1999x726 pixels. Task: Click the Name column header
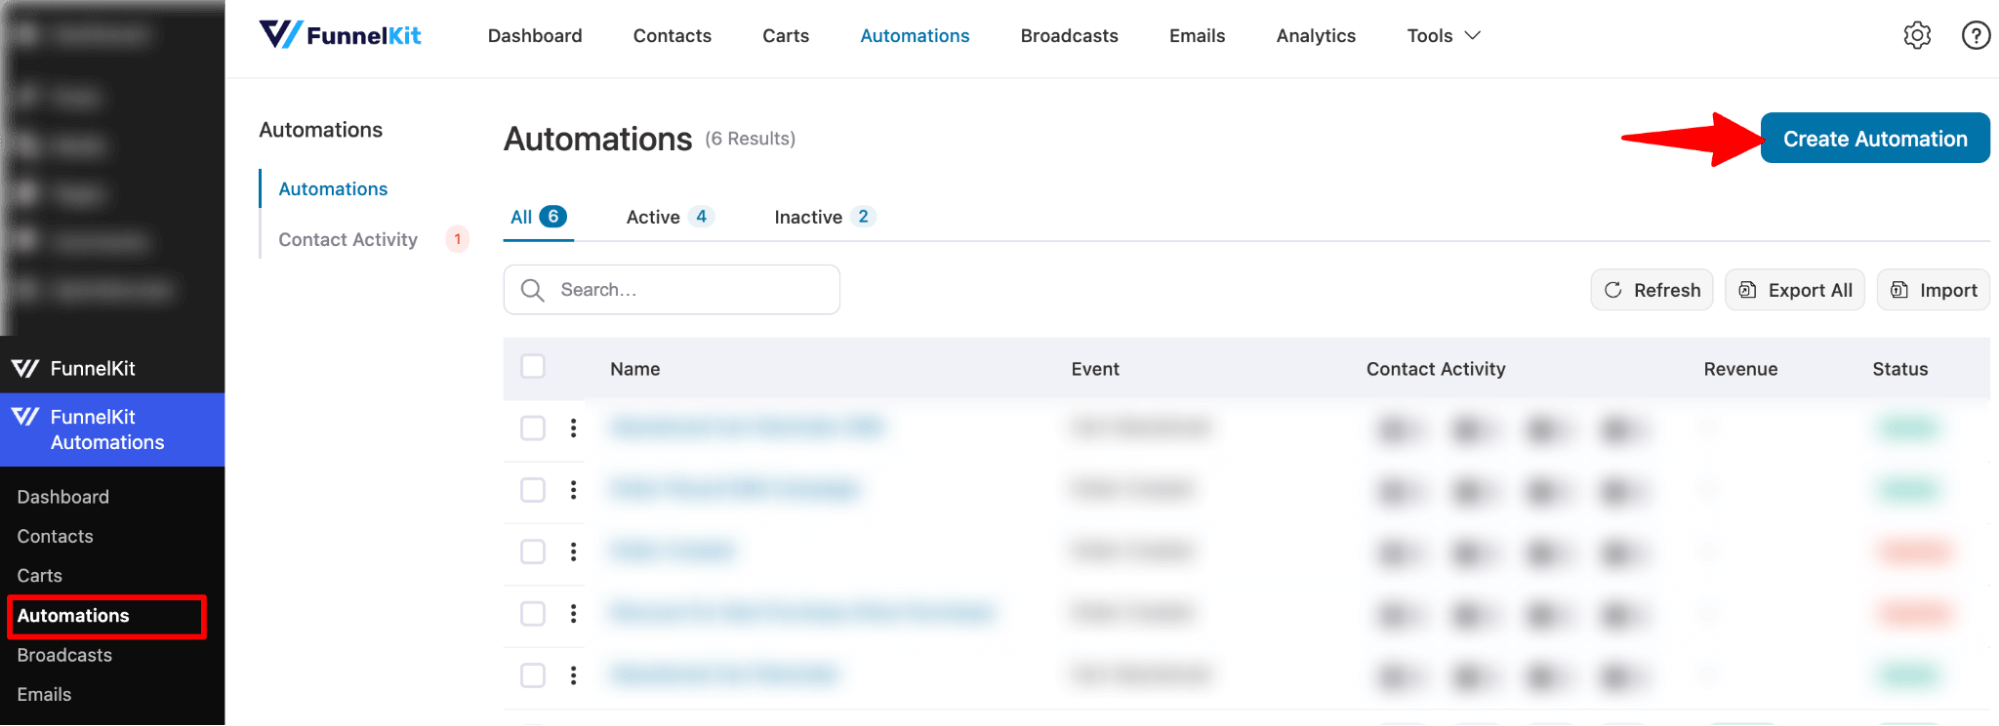pos(635,369)
